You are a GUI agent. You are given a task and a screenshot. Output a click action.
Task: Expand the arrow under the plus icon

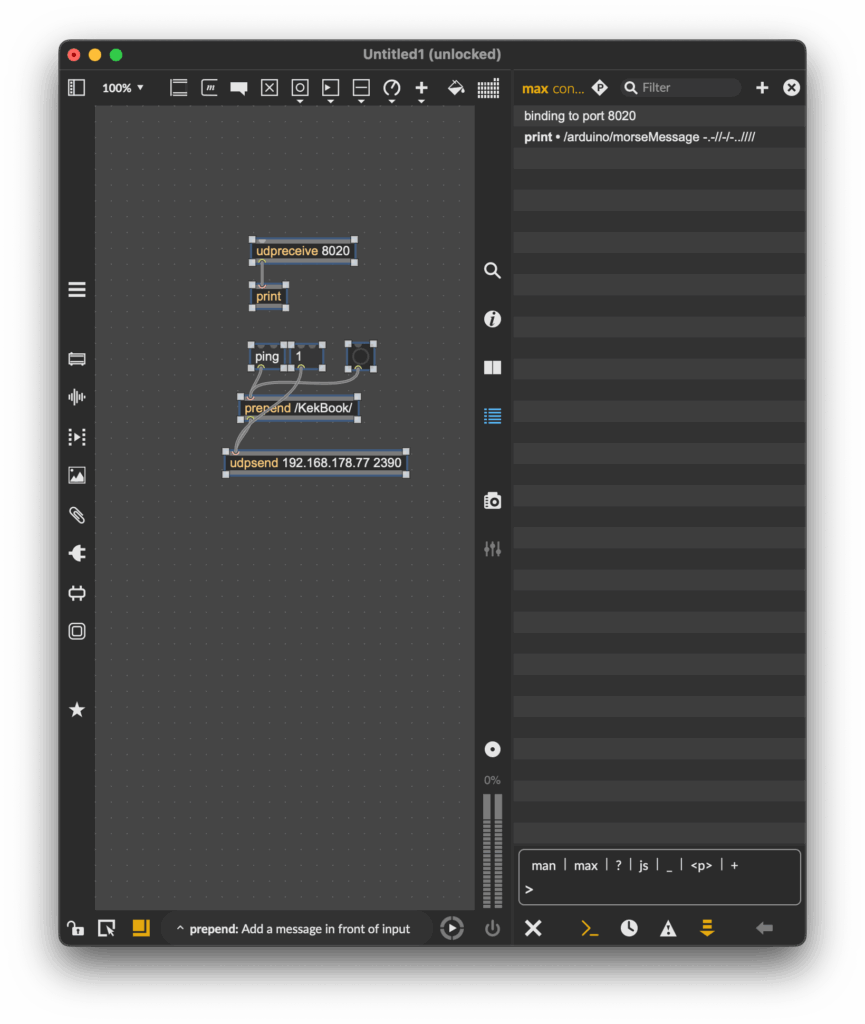click(x=422, y=102)
